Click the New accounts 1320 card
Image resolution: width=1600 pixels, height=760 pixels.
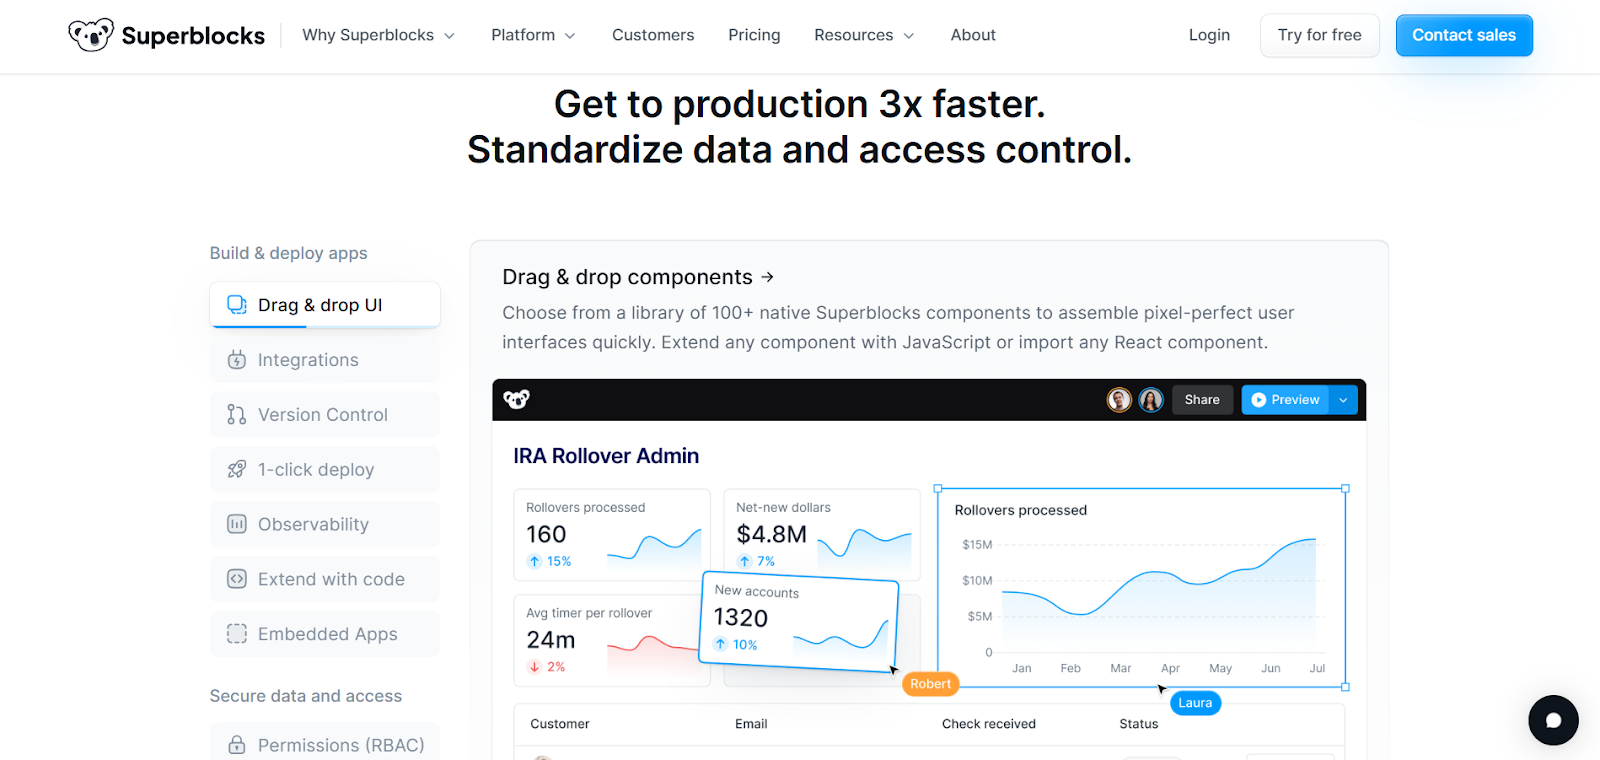tap(799, 622)
